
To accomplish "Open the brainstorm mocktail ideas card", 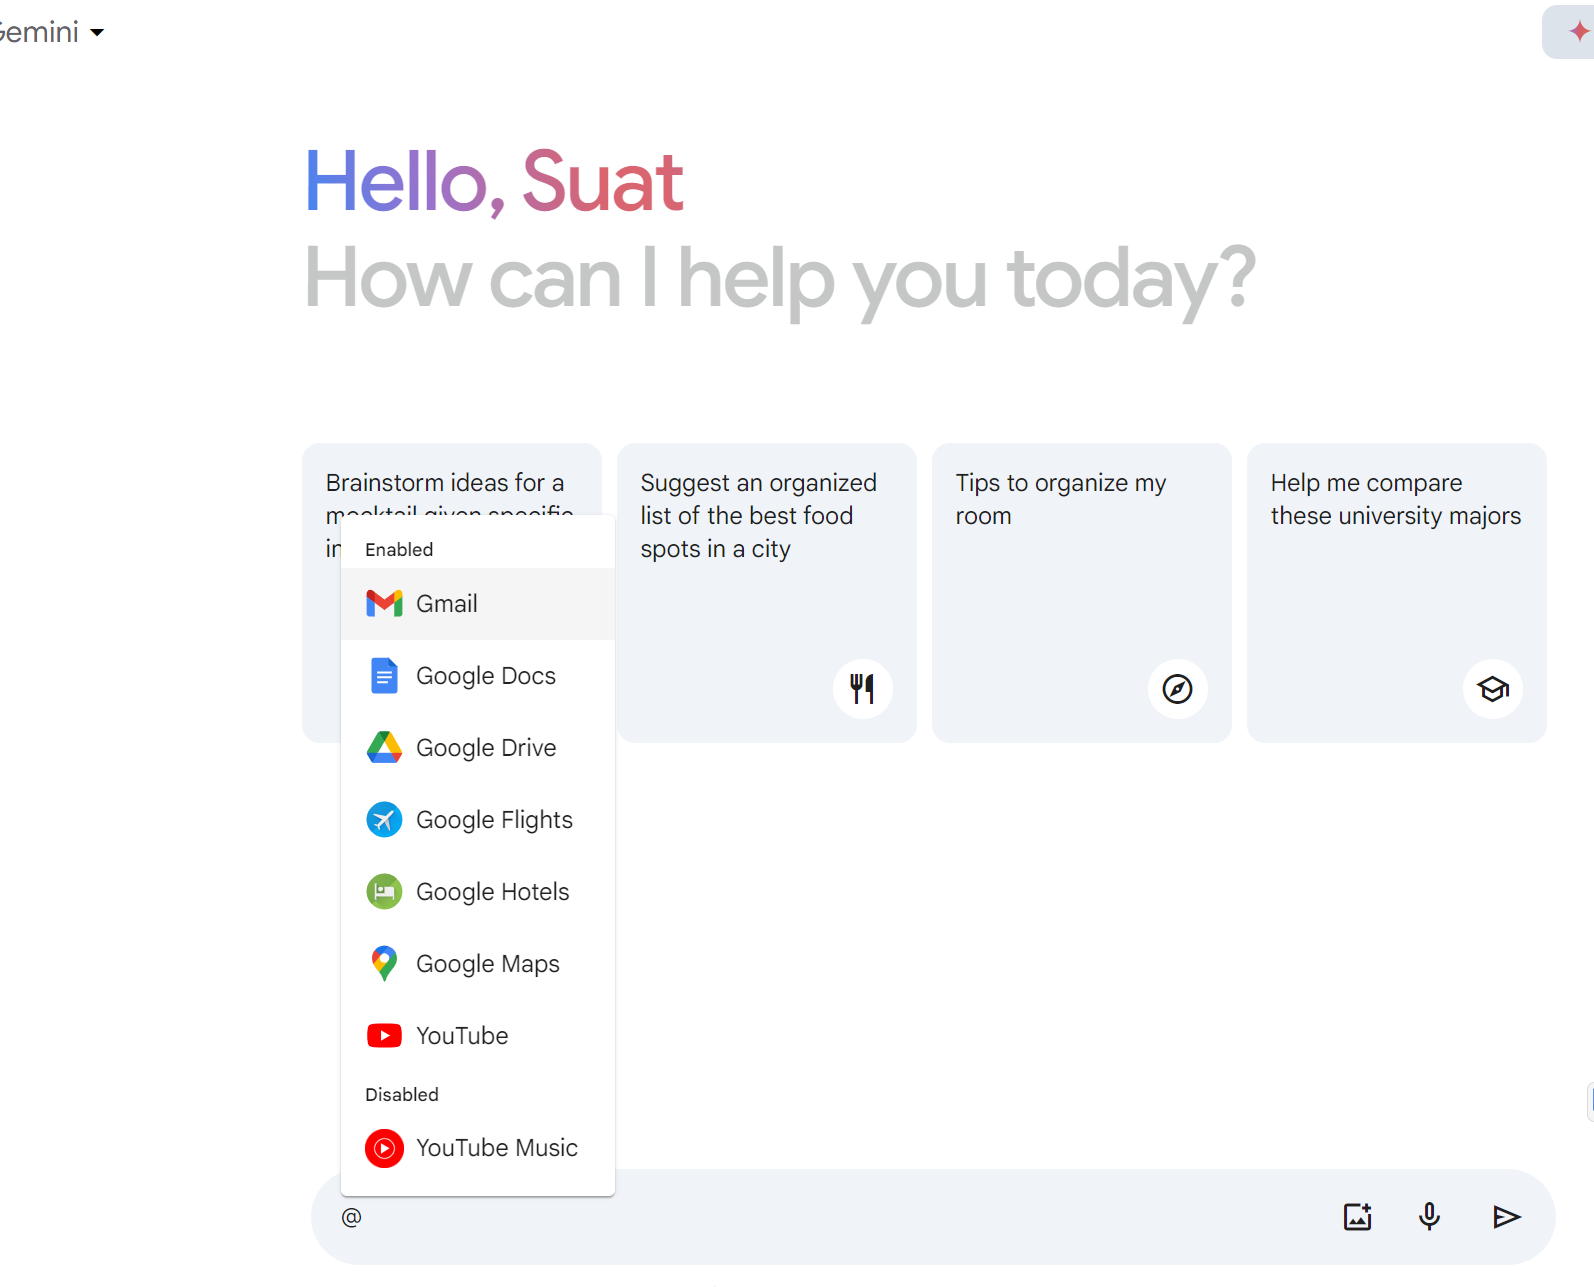I will click(x=452, y=480).
